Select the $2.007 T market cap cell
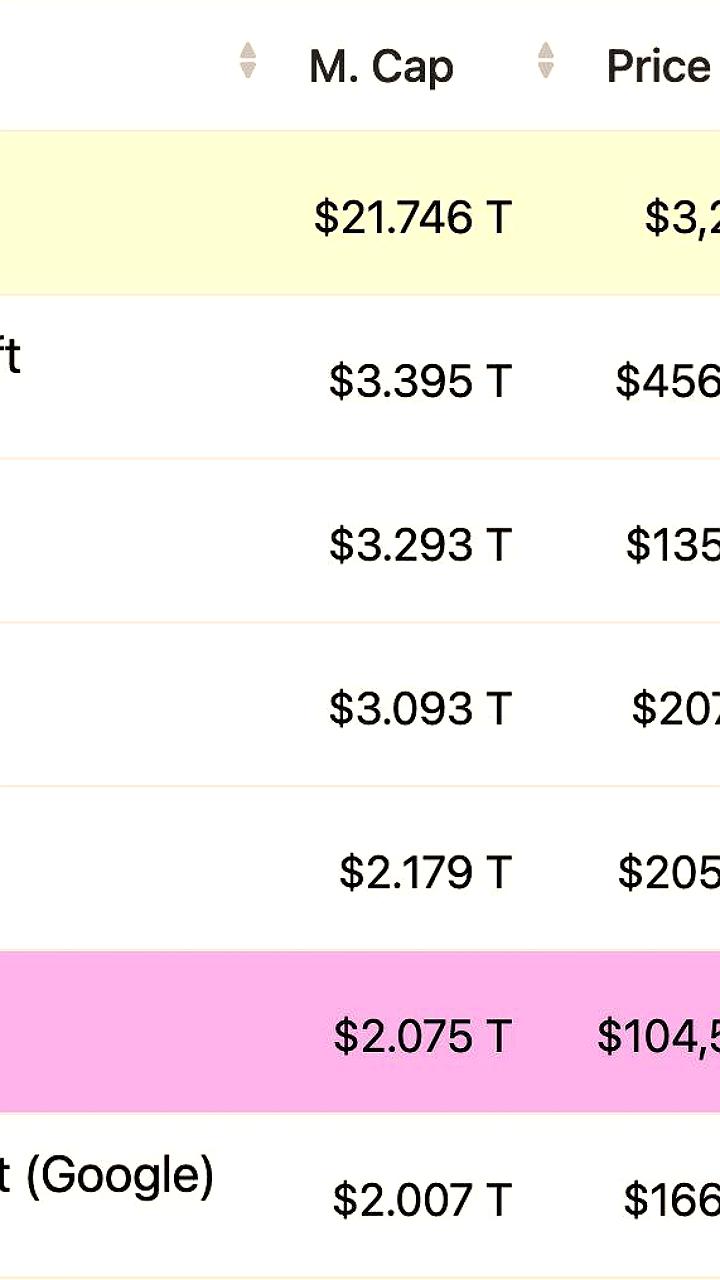The width and height of the screenshot is (720, 1280). pos(423,1200)
